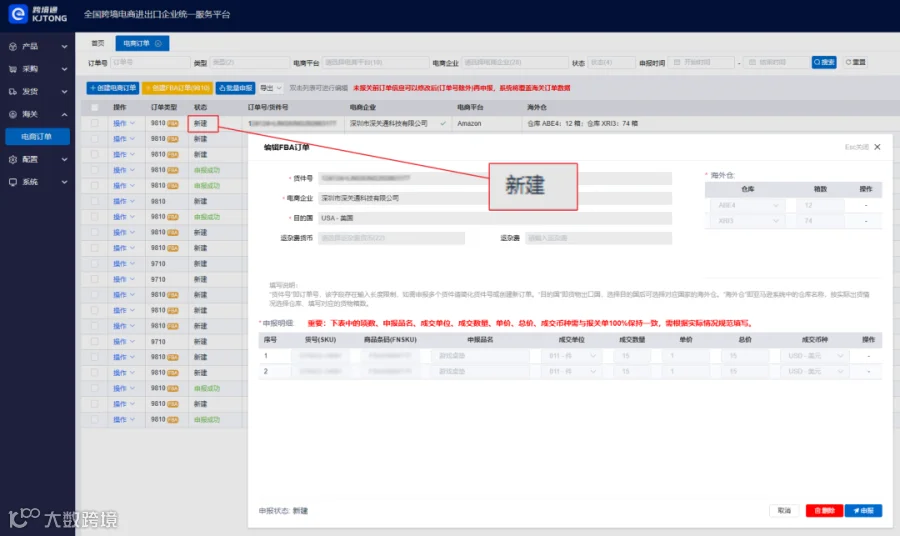Screen dimensions: 900x536
Task: Click the 批量申报 button
Action: [x=235, y=88]
